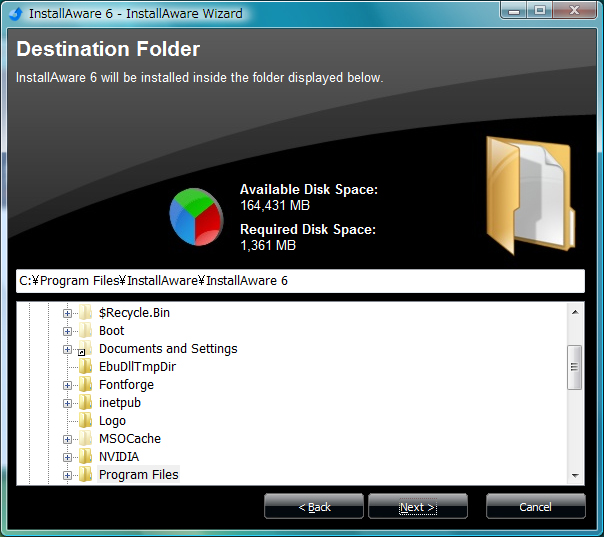Expand the inetpub tree node
The height and width of the screenshot is (537, 604).
pyautogui.click(x=67, y=403)
